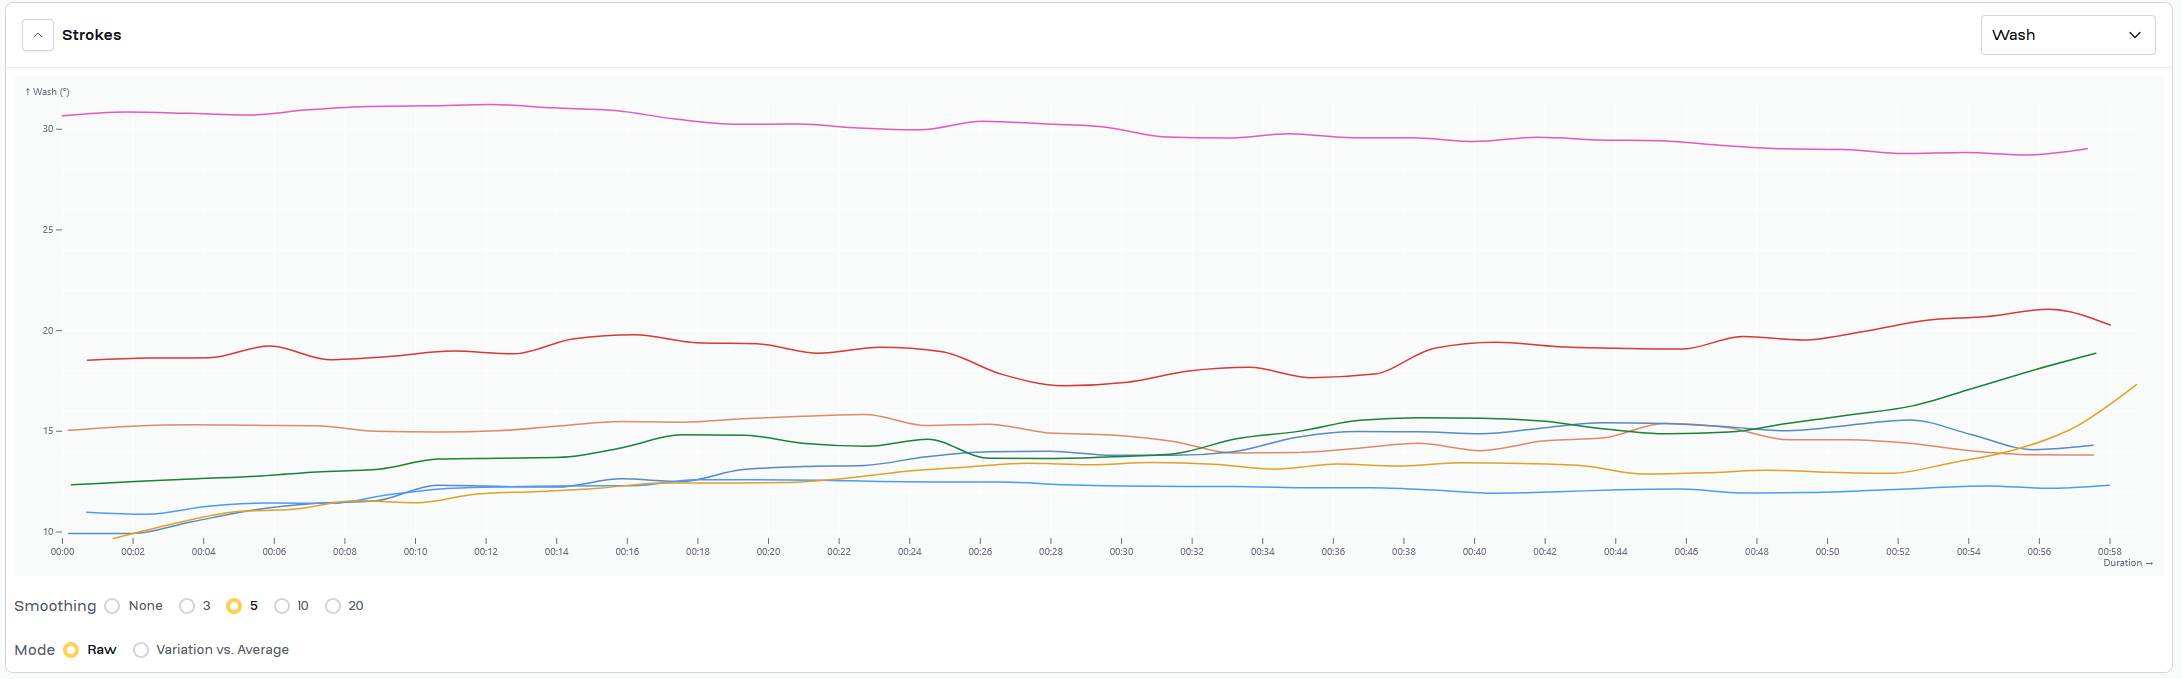
Task: Click the 00:30 time axis tick
Action: pyautogui.click(x=1121, y=552)
